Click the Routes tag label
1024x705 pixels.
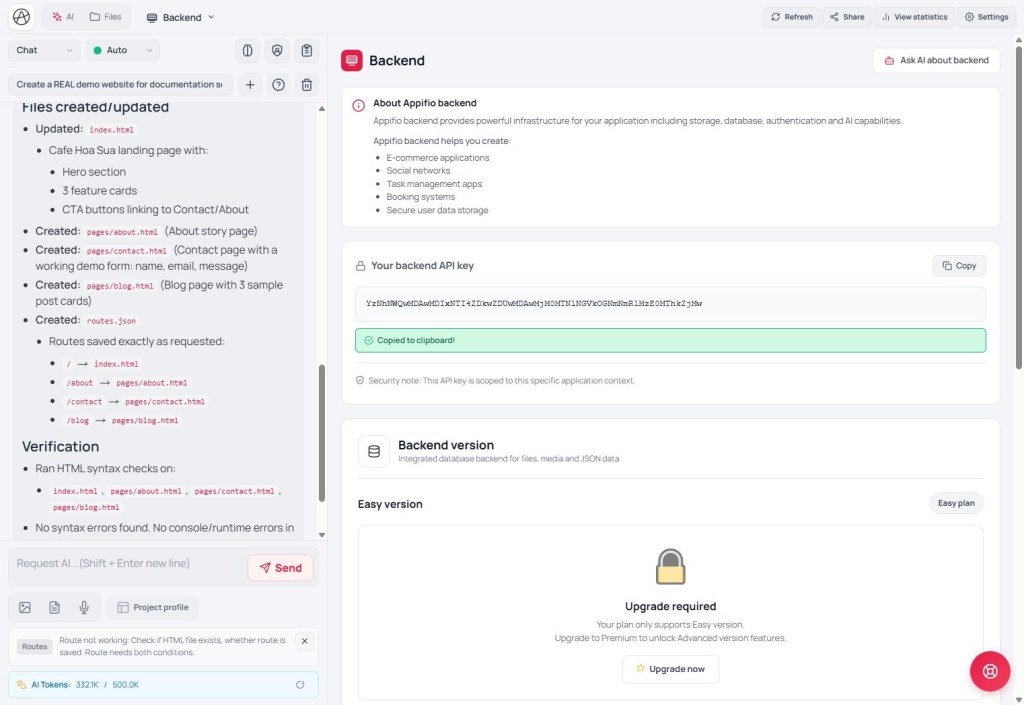click(x=35, y=647)
